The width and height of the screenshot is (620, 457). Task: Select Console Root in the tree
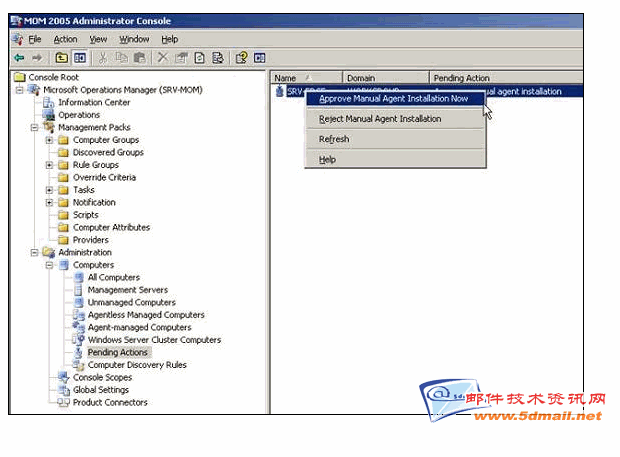point(53,77)
